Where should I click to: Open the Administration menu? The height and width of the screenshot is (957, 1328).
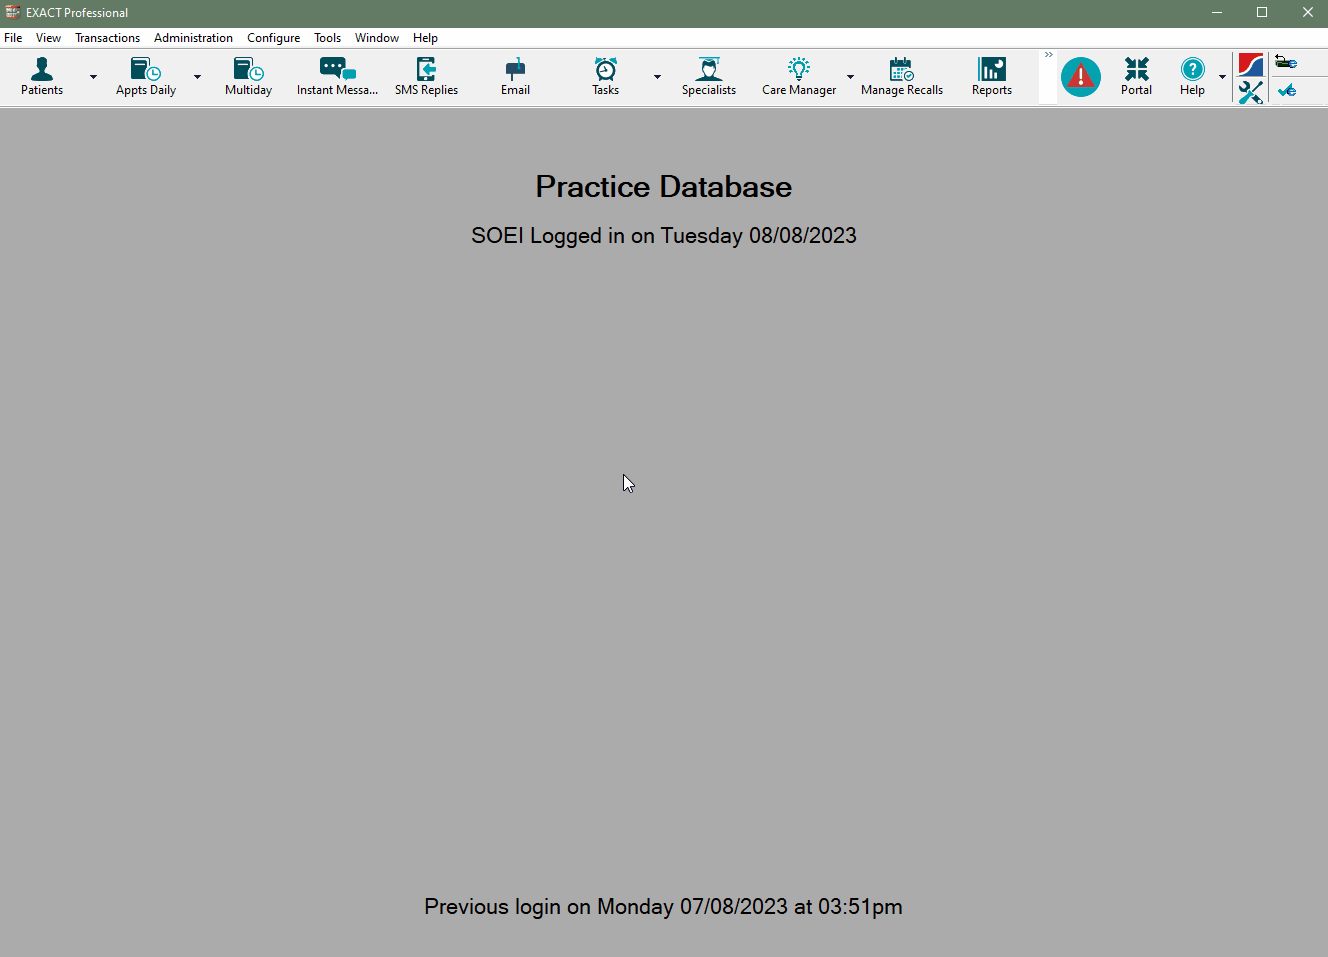[x=193, y=37]
